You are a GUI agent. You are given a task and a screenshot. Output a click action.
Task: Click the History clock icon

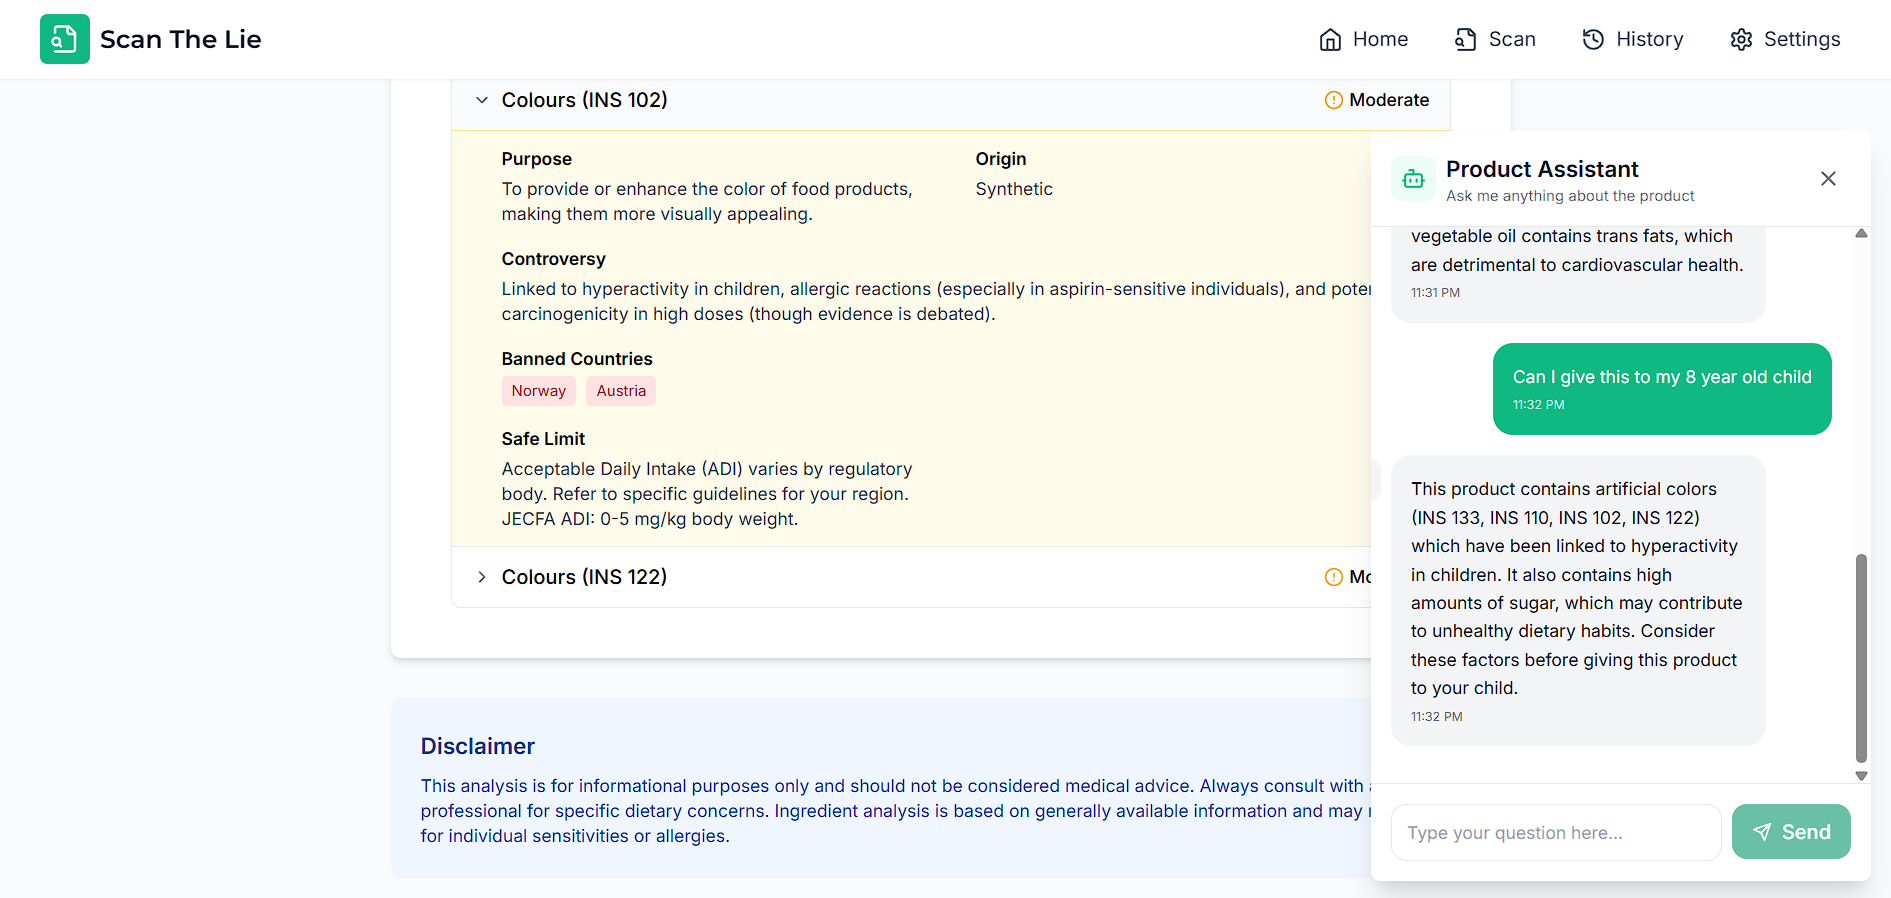[1593, 39]
